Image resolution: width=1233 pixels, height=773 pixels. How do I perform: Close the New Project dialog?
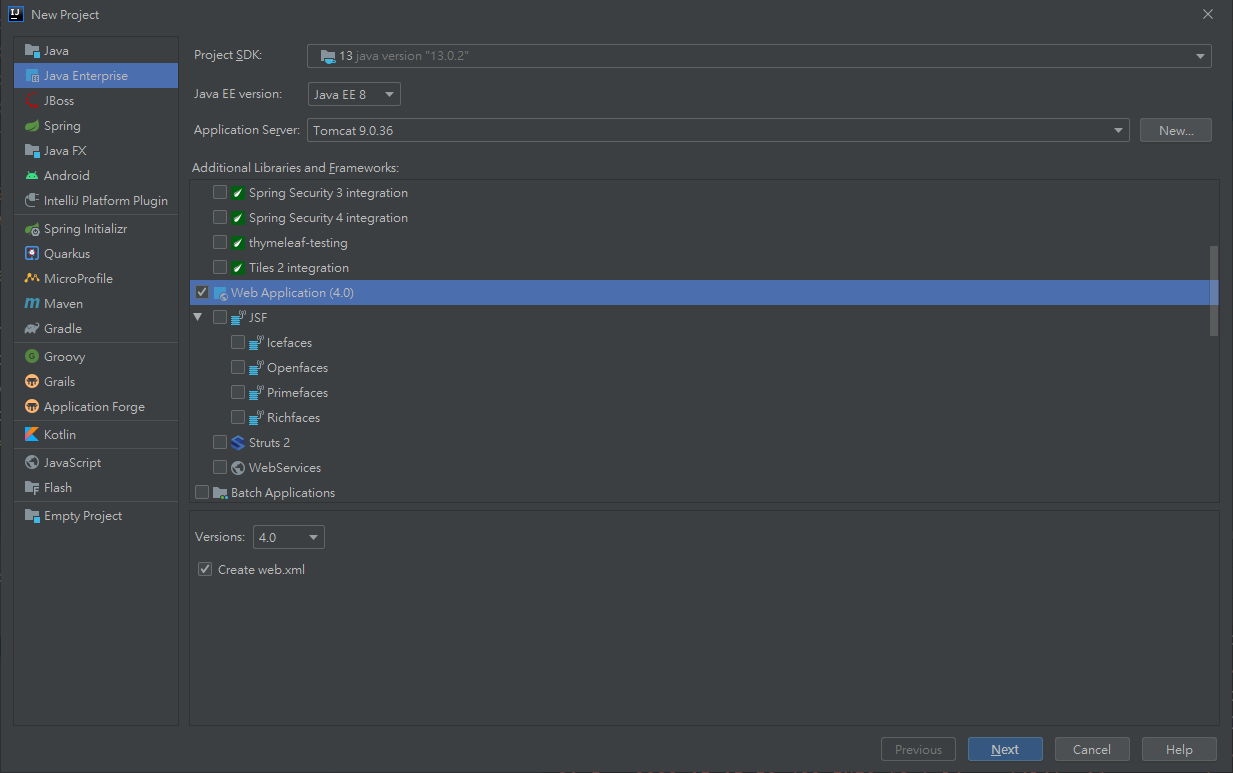click(x=1208, y=14)
